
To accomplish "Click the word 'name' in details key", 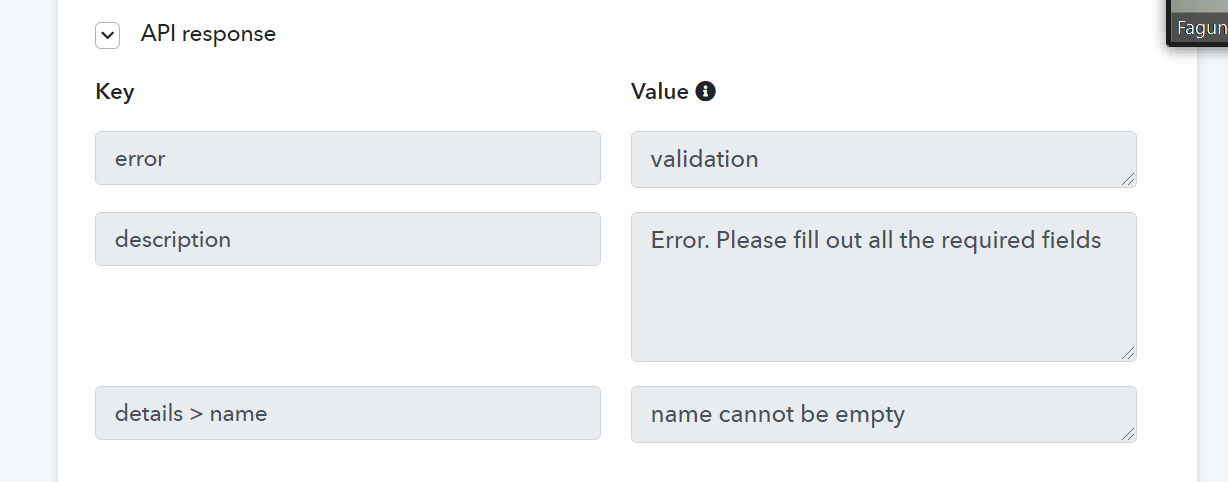I will [x=238, y=413].
